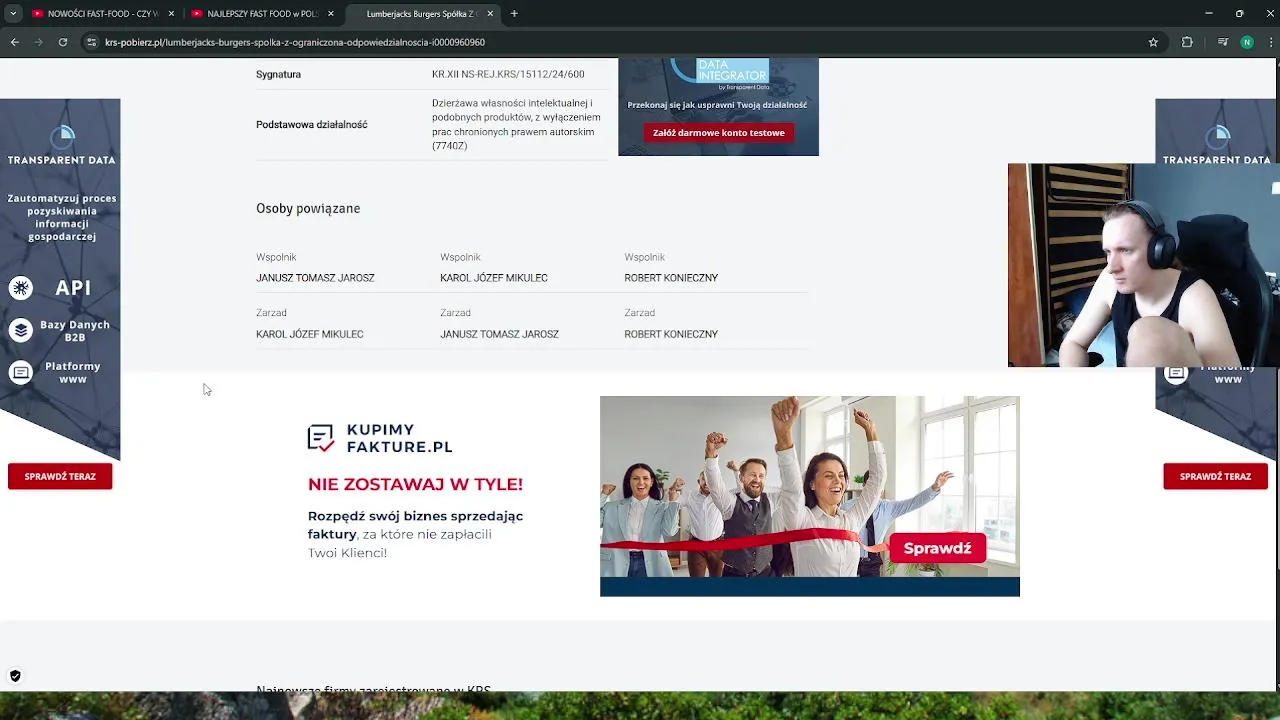Reload the page with the refresh icon
Image resolution: width=1280 pixels, height=720 pixels.
point(63,42)
